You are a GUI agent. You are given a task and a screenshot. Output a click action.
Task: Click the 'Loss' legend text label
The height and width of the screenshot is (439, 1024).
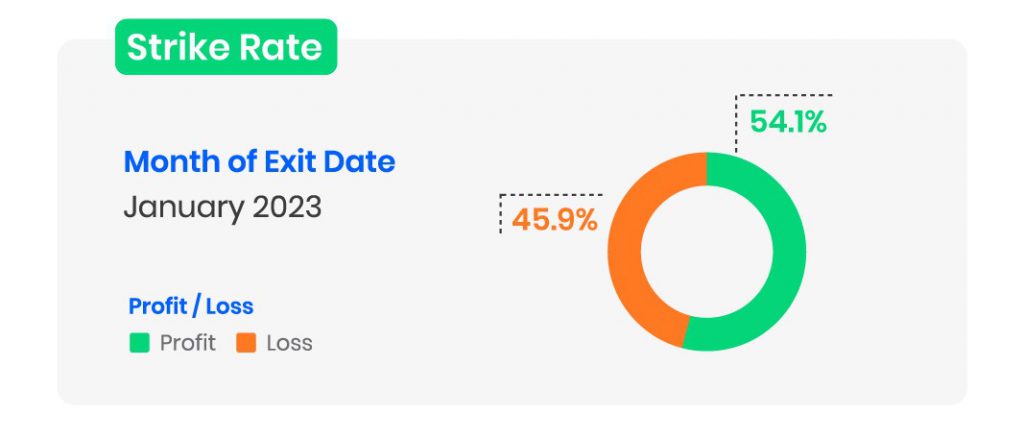tap(289, 343)
